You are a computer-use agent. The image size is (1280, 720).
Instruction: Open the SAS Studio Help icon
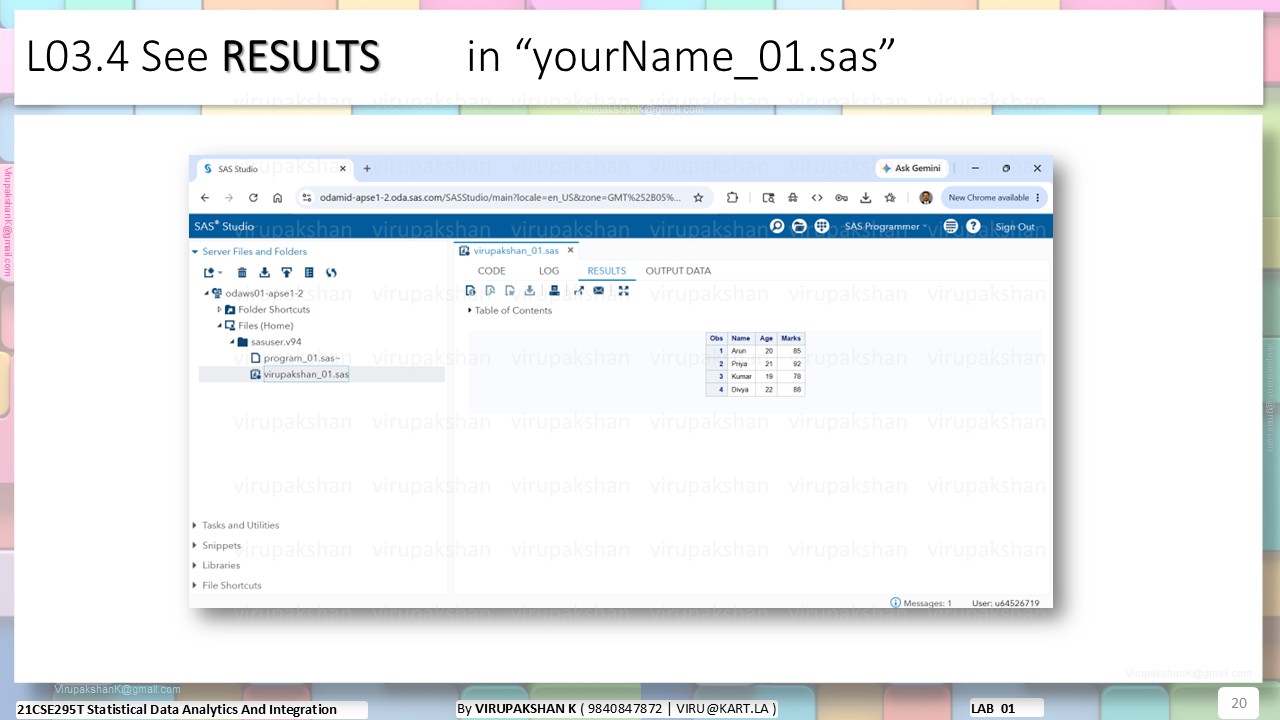point(973,226)
